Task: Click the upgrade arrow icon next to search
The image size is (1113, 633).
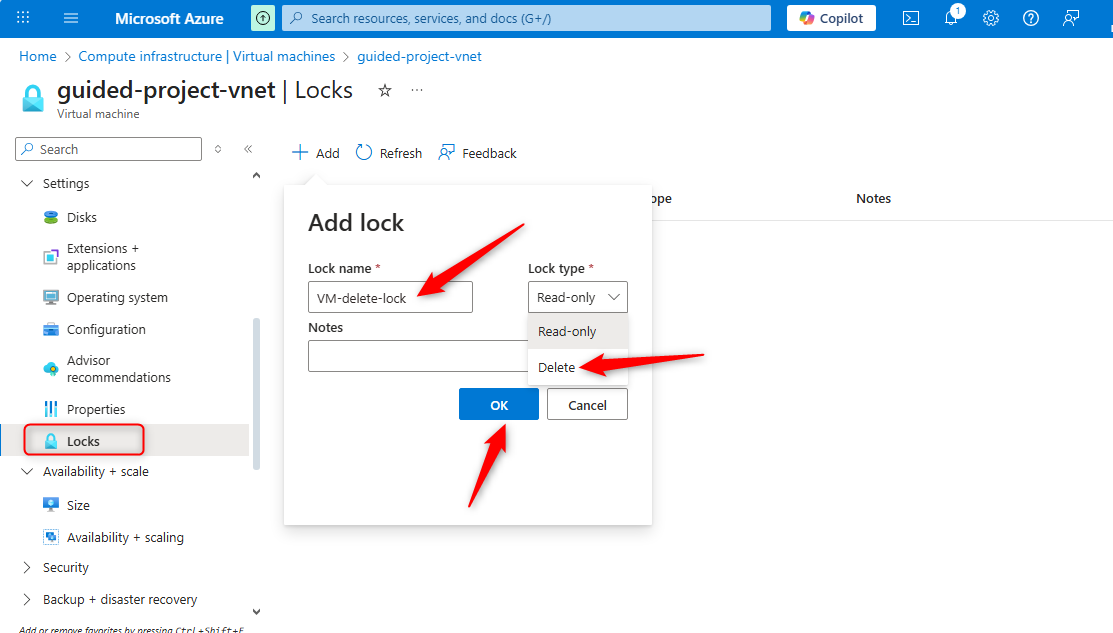Action: [263, 18]
